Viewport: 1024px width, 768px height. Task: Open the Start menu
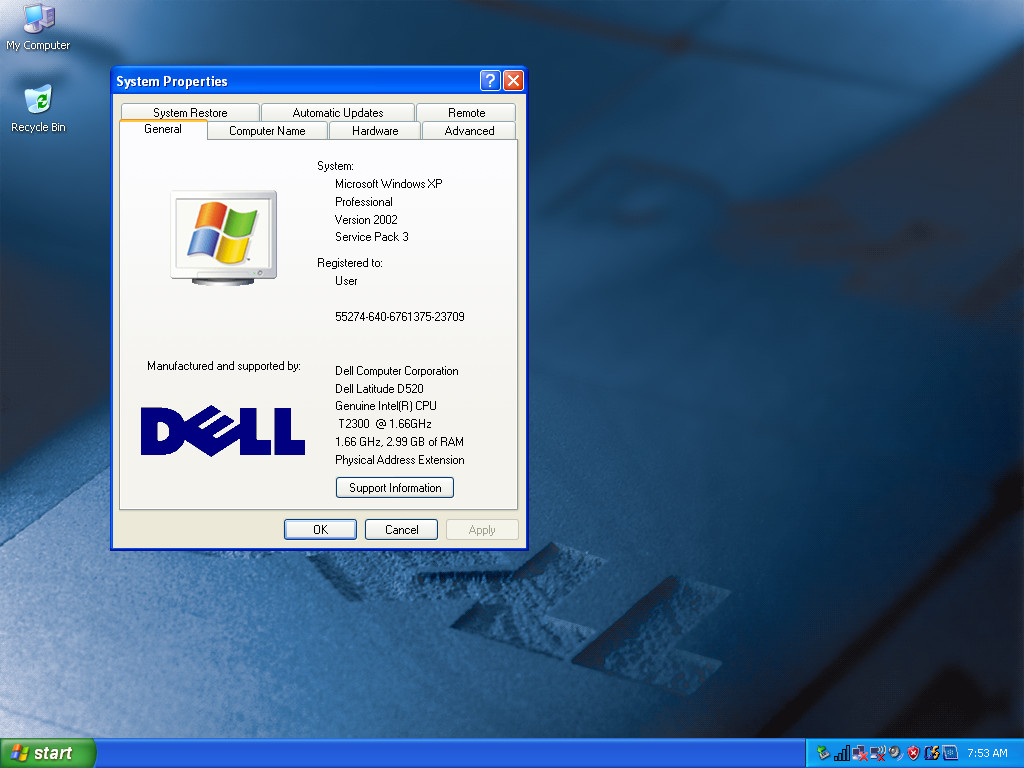[x=47, y=753]
